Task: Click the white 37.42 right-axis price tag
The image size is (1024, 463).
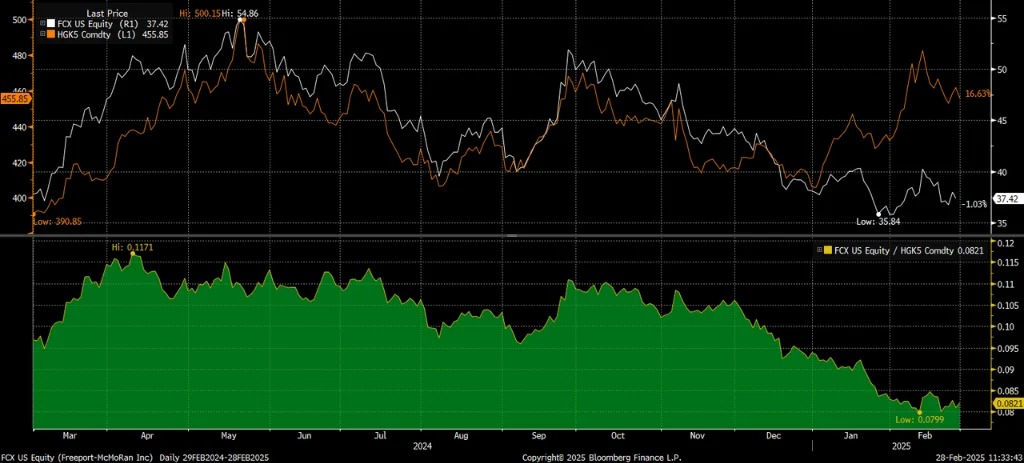Action: pyautogui.click(x=1004, y=198)
